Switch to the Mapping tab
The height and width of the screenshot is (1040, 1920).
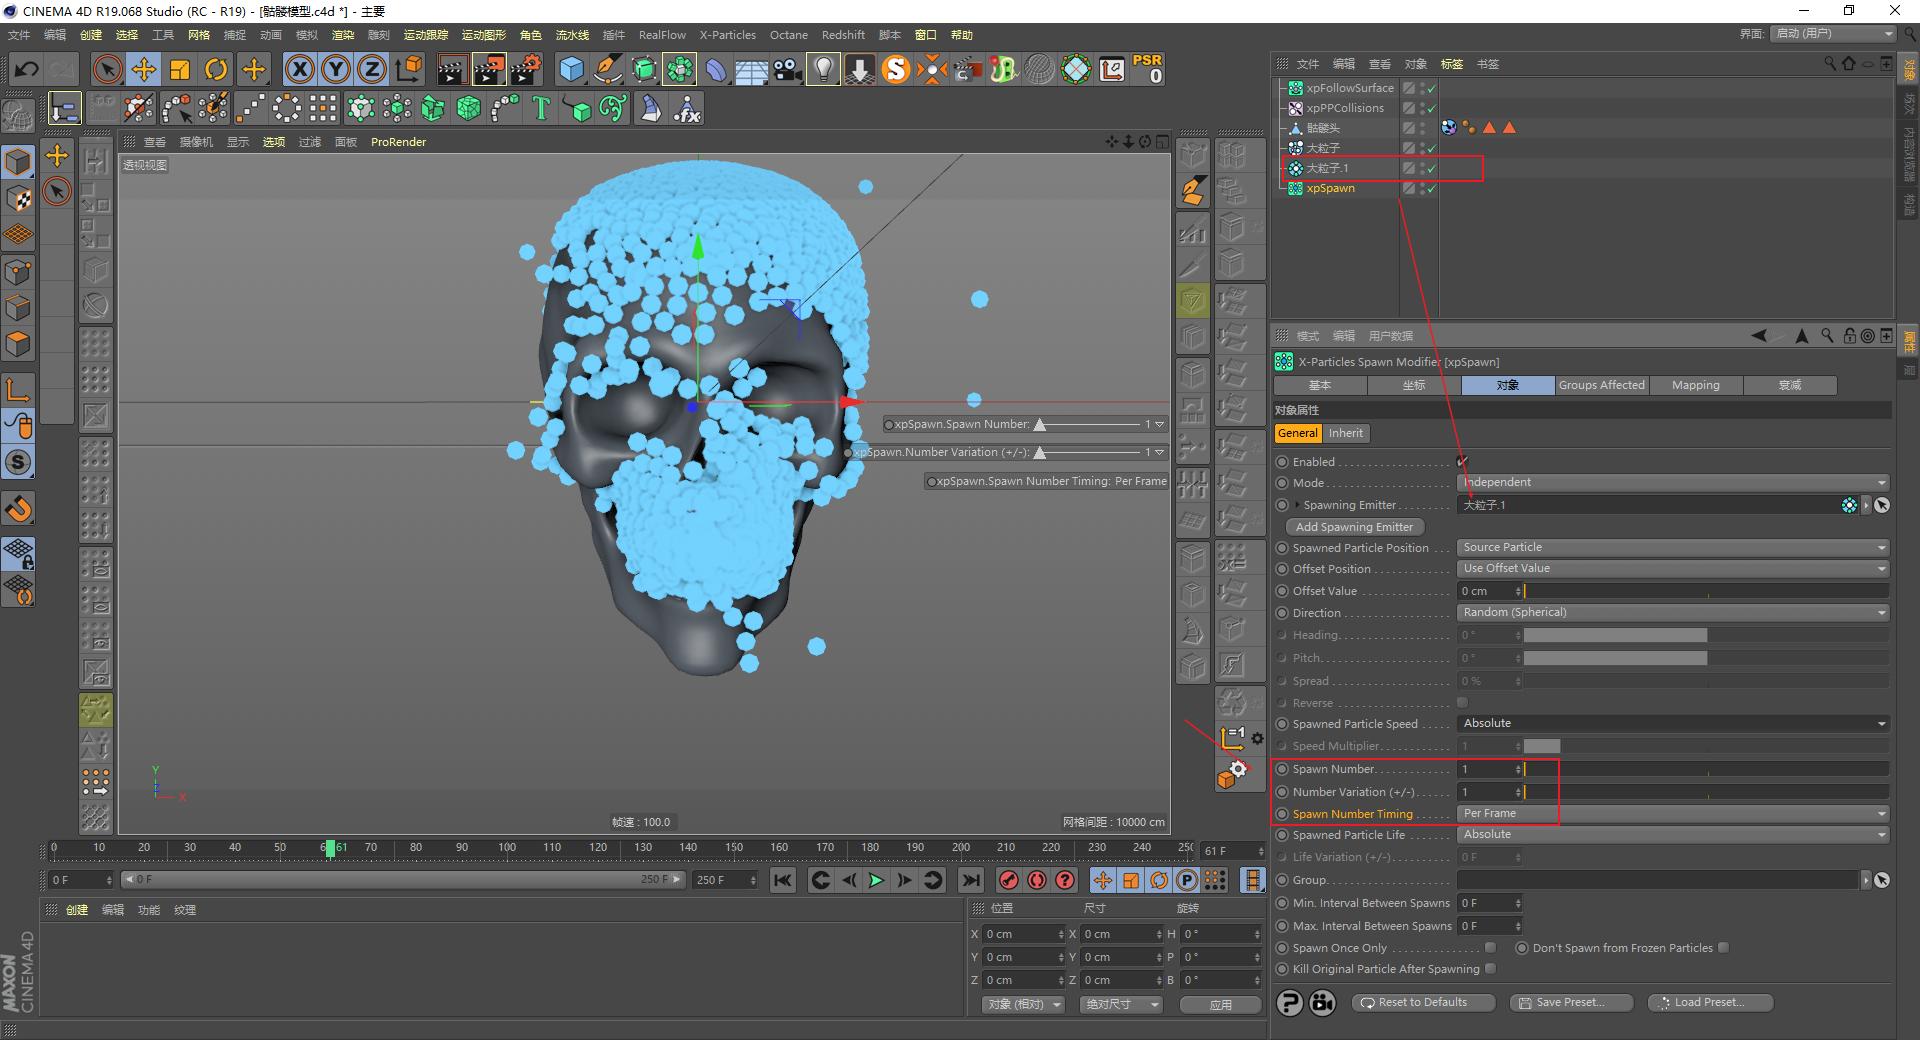click(x=1695, y=385)
